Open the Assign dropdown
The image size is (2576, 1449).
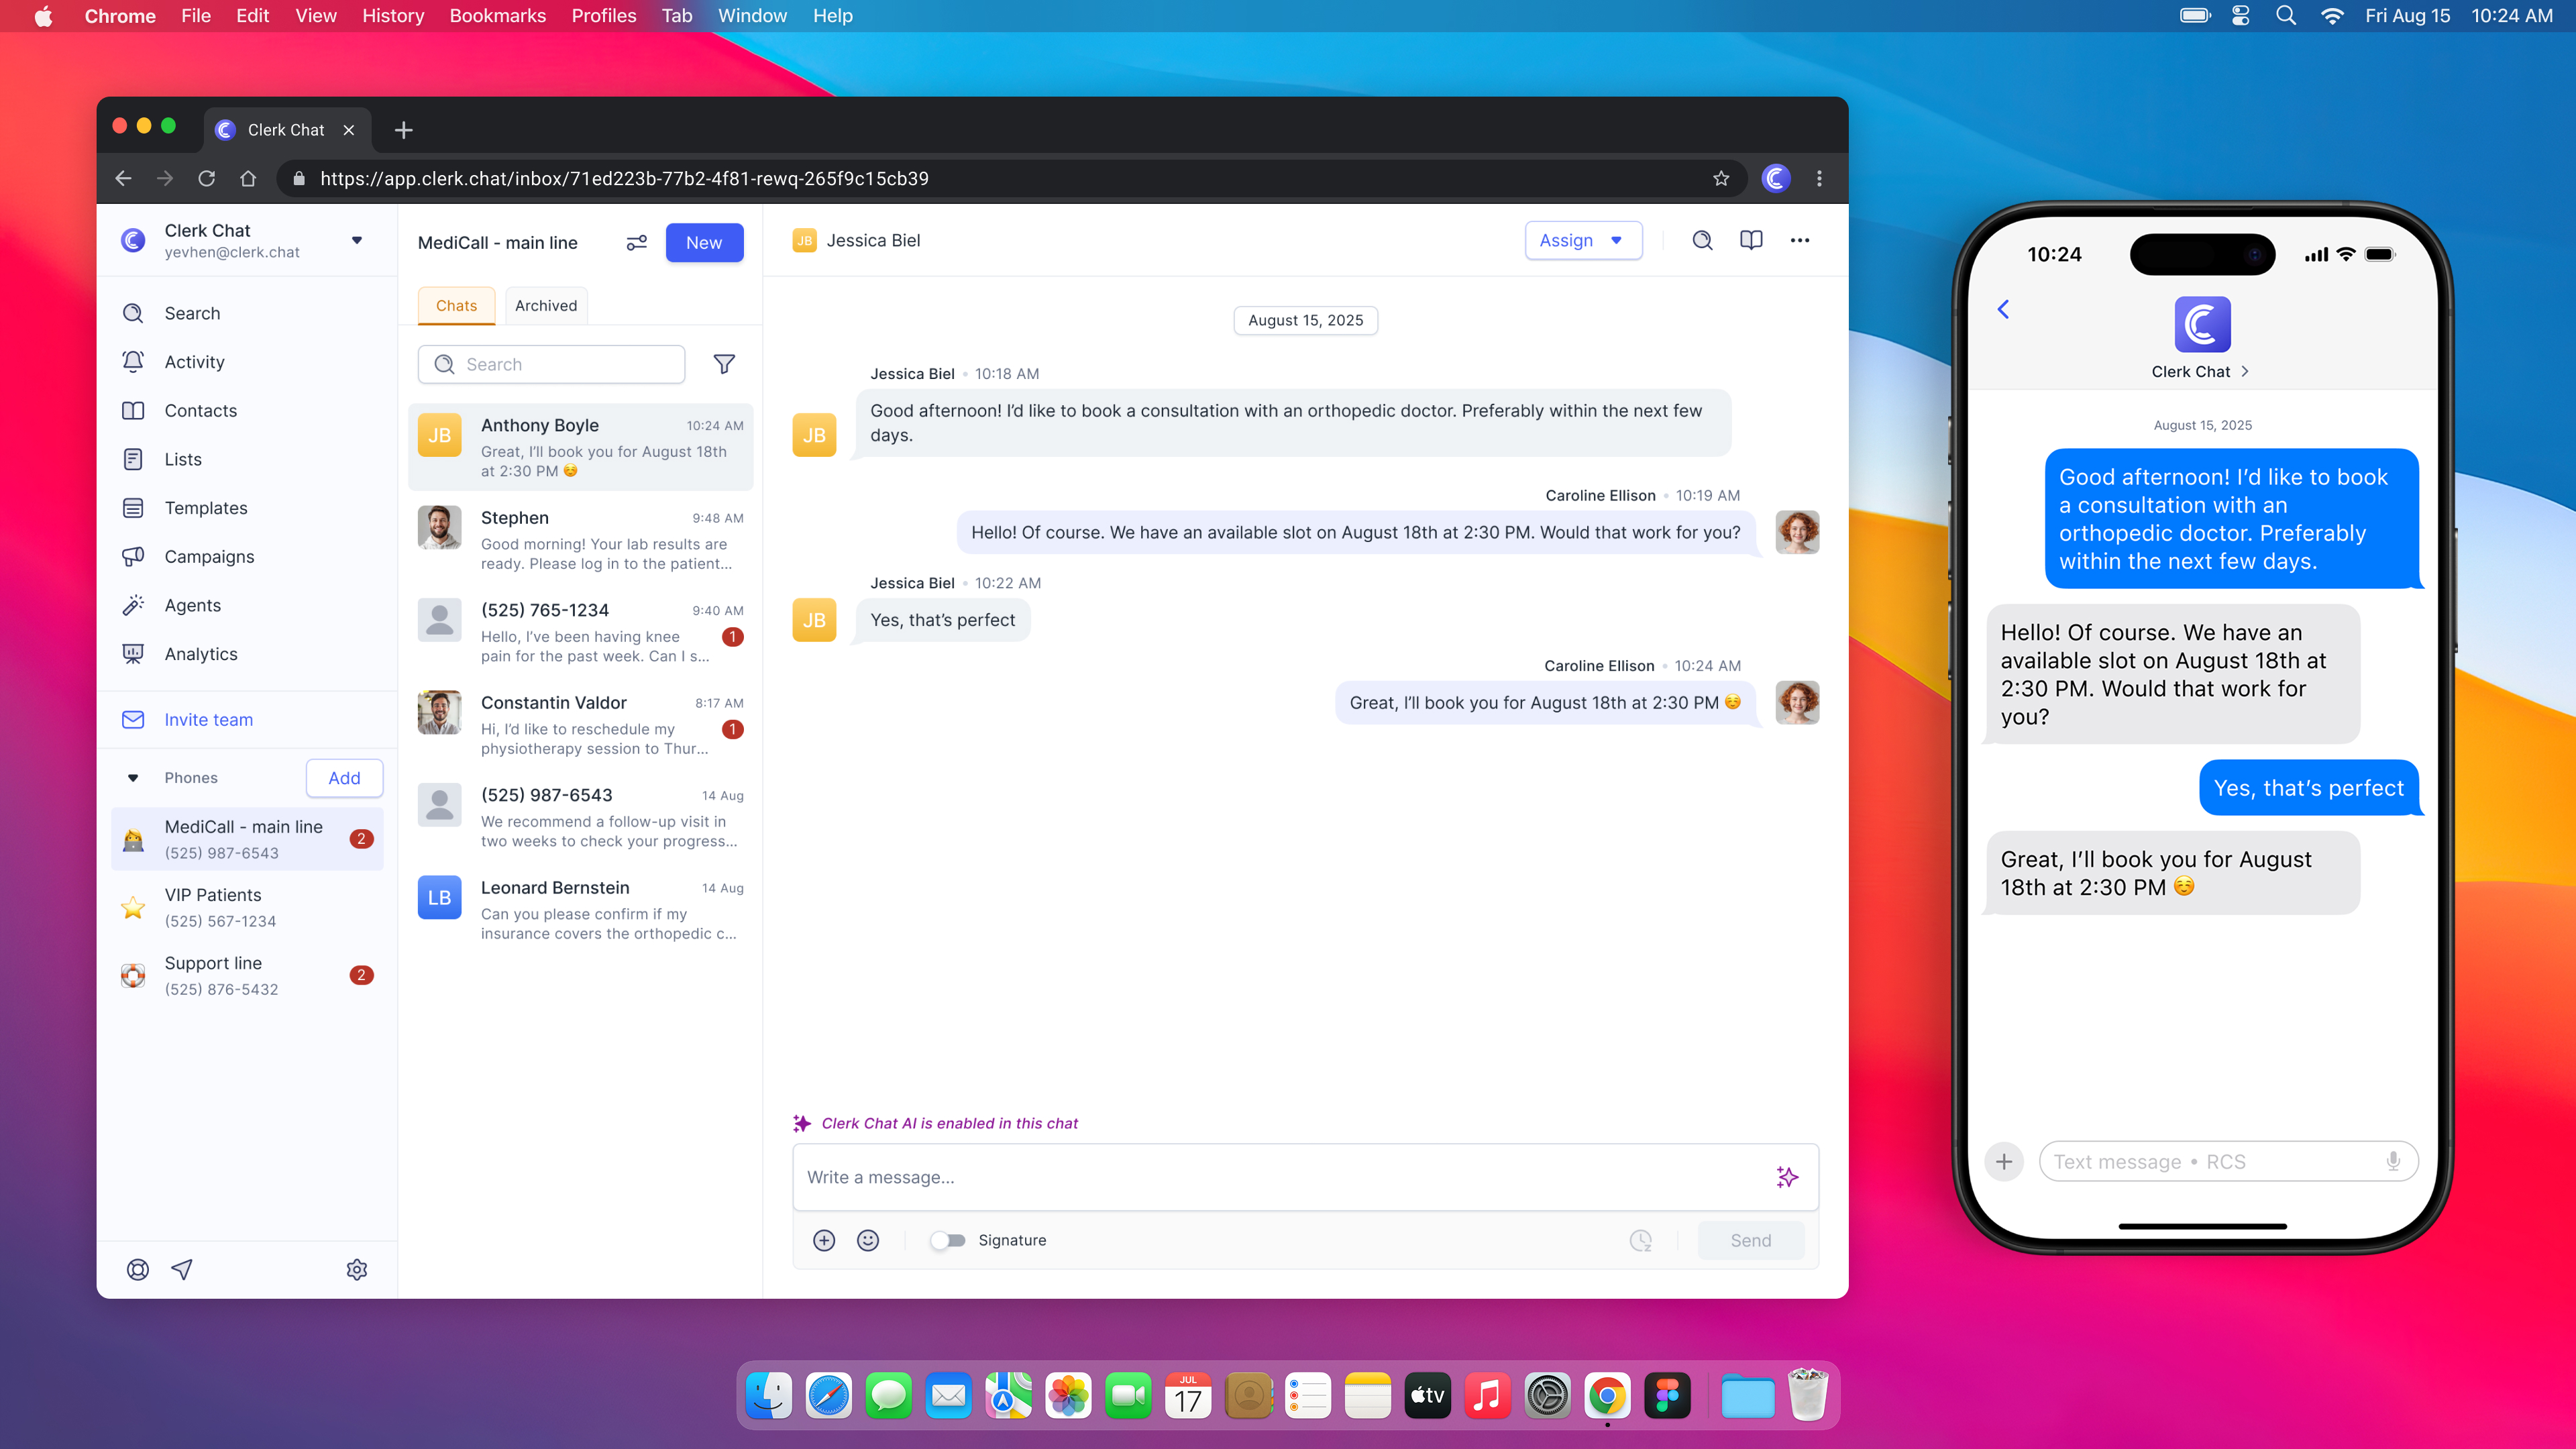(x=1583, y=240)
